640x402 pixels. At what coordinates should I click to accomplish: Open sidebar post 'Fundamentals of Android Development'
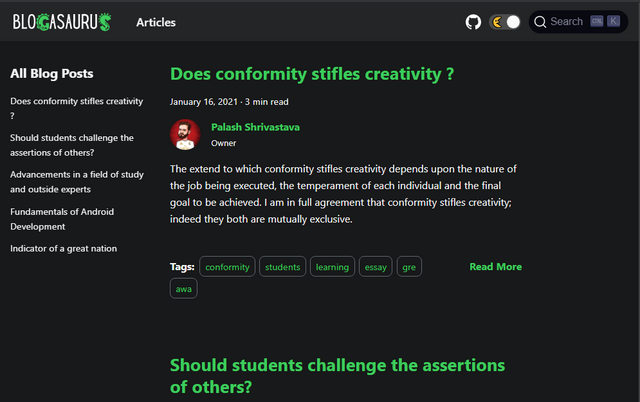click(62, 219)
